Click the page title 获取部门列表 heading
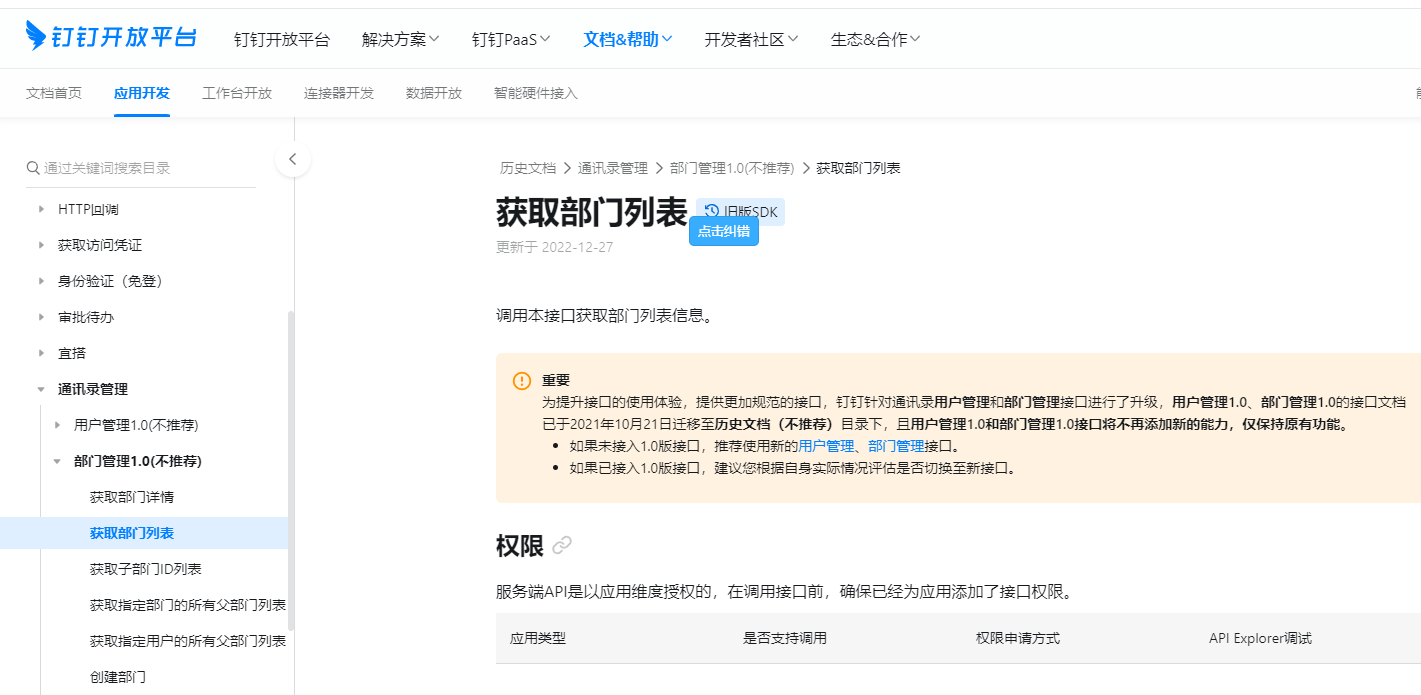 click(x=592, y=213)
